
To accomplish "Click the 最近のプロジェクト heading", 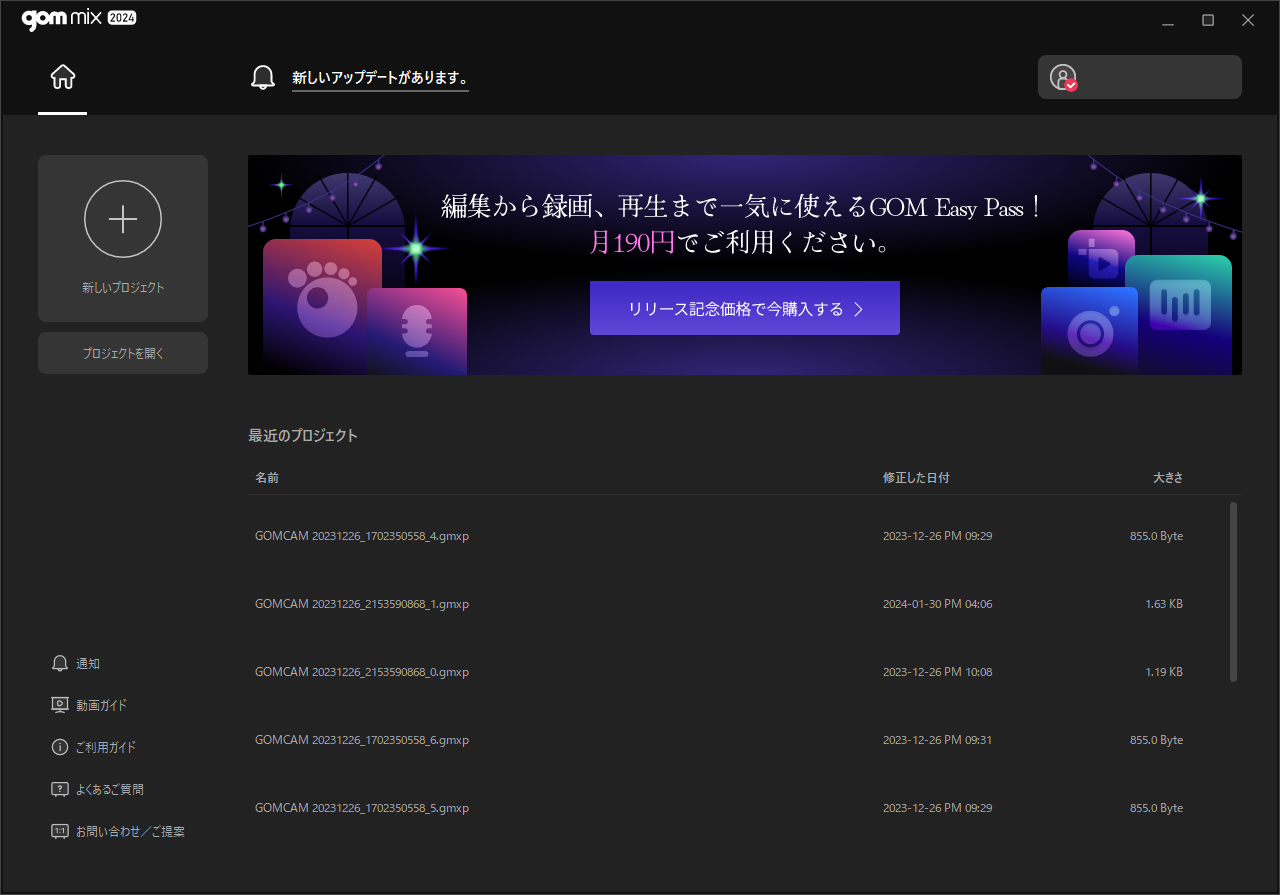I will pos(303,435).
